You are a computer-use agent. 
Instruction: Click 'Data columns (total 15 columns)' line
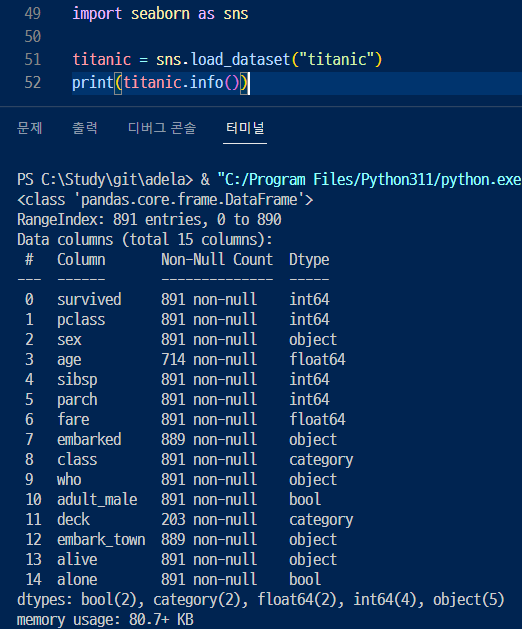click(x=145, y=239)
